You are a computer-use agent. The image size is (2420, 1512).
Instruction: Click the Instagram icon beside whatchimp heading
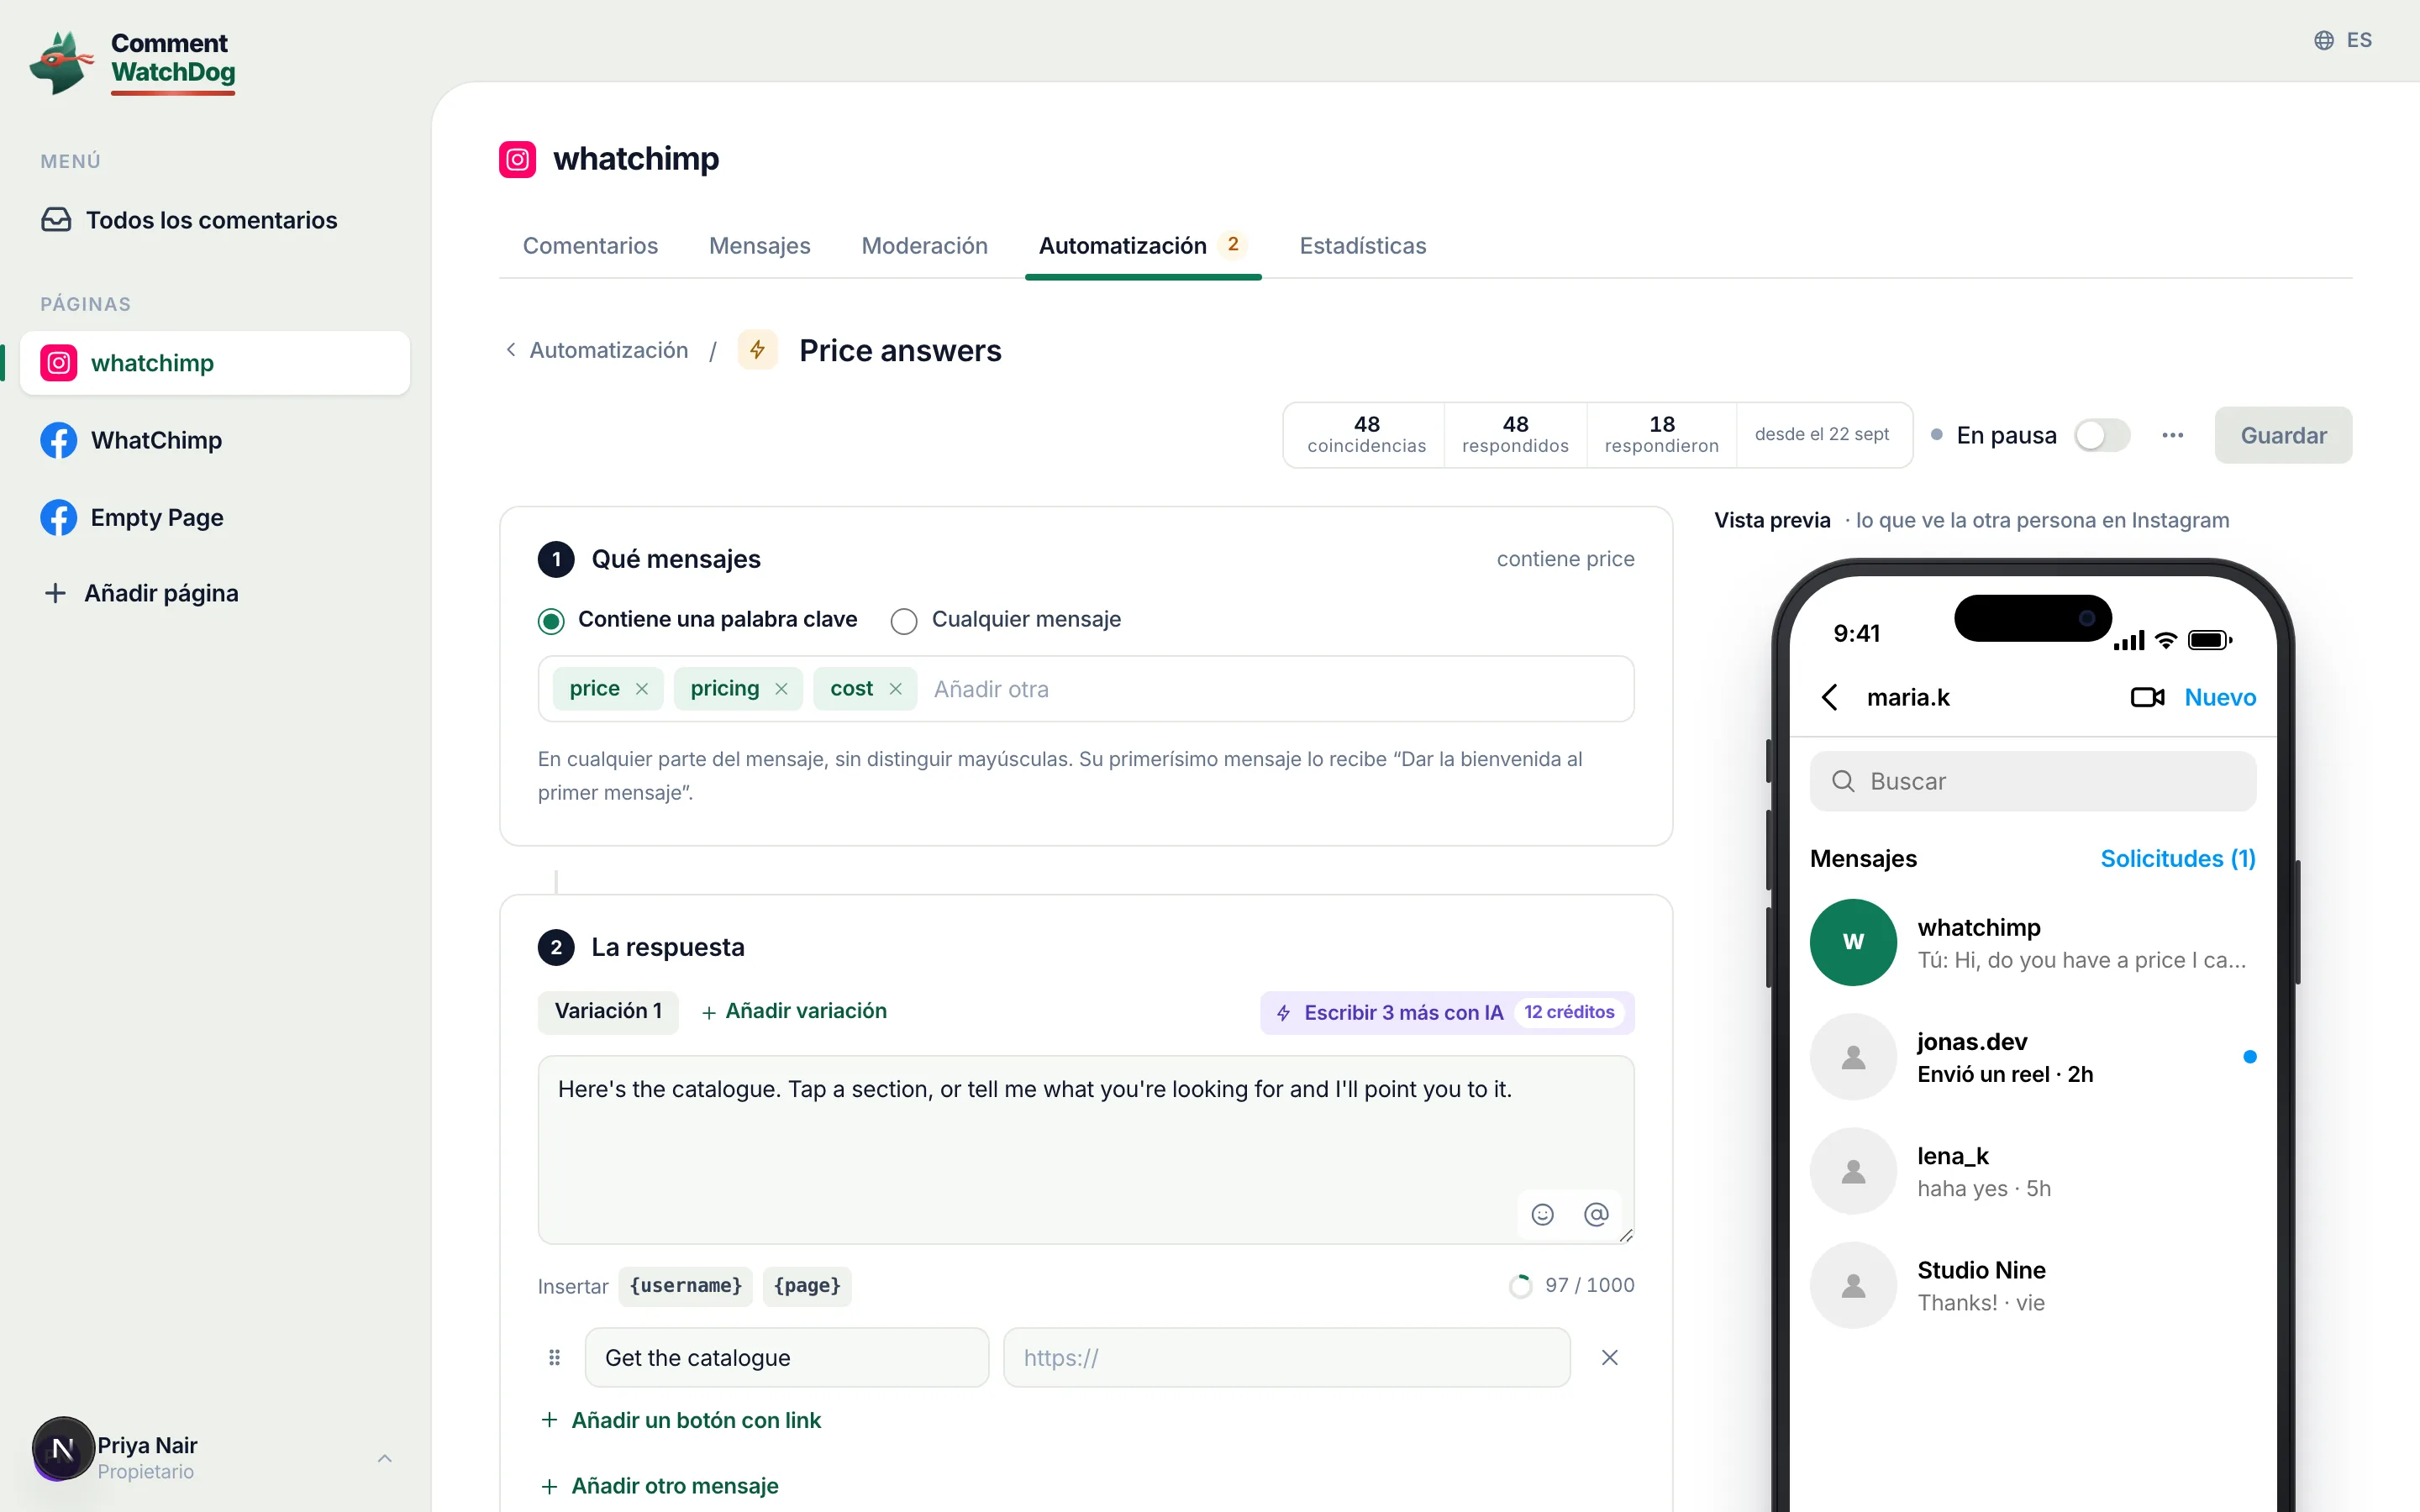tap(517, 159)
